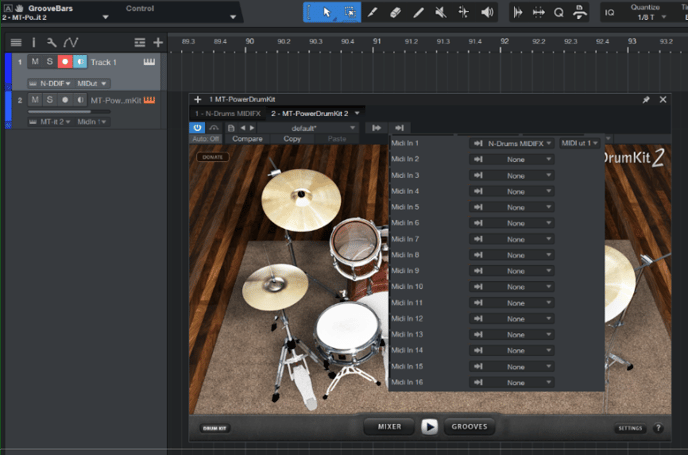
Task: Open the macro toolbar icon
Action: (x=580, y=12)
